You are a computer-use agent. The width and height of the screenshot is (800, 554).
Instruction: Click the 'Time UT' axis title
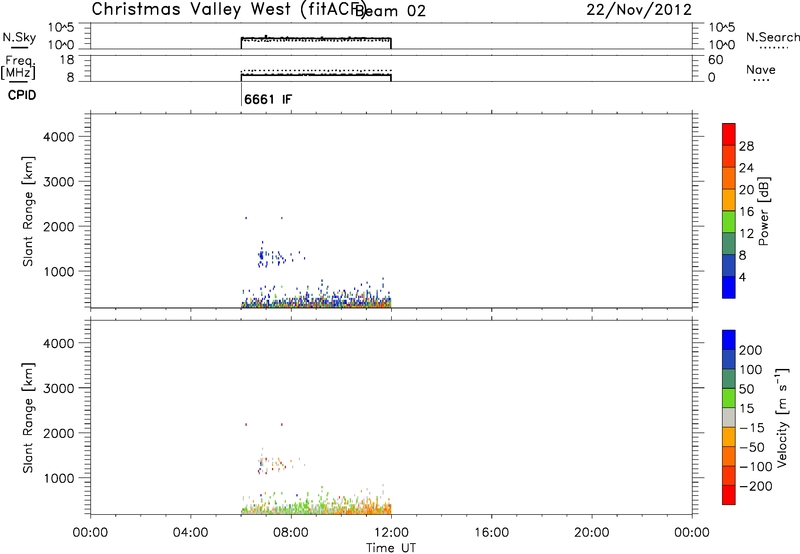391,547
